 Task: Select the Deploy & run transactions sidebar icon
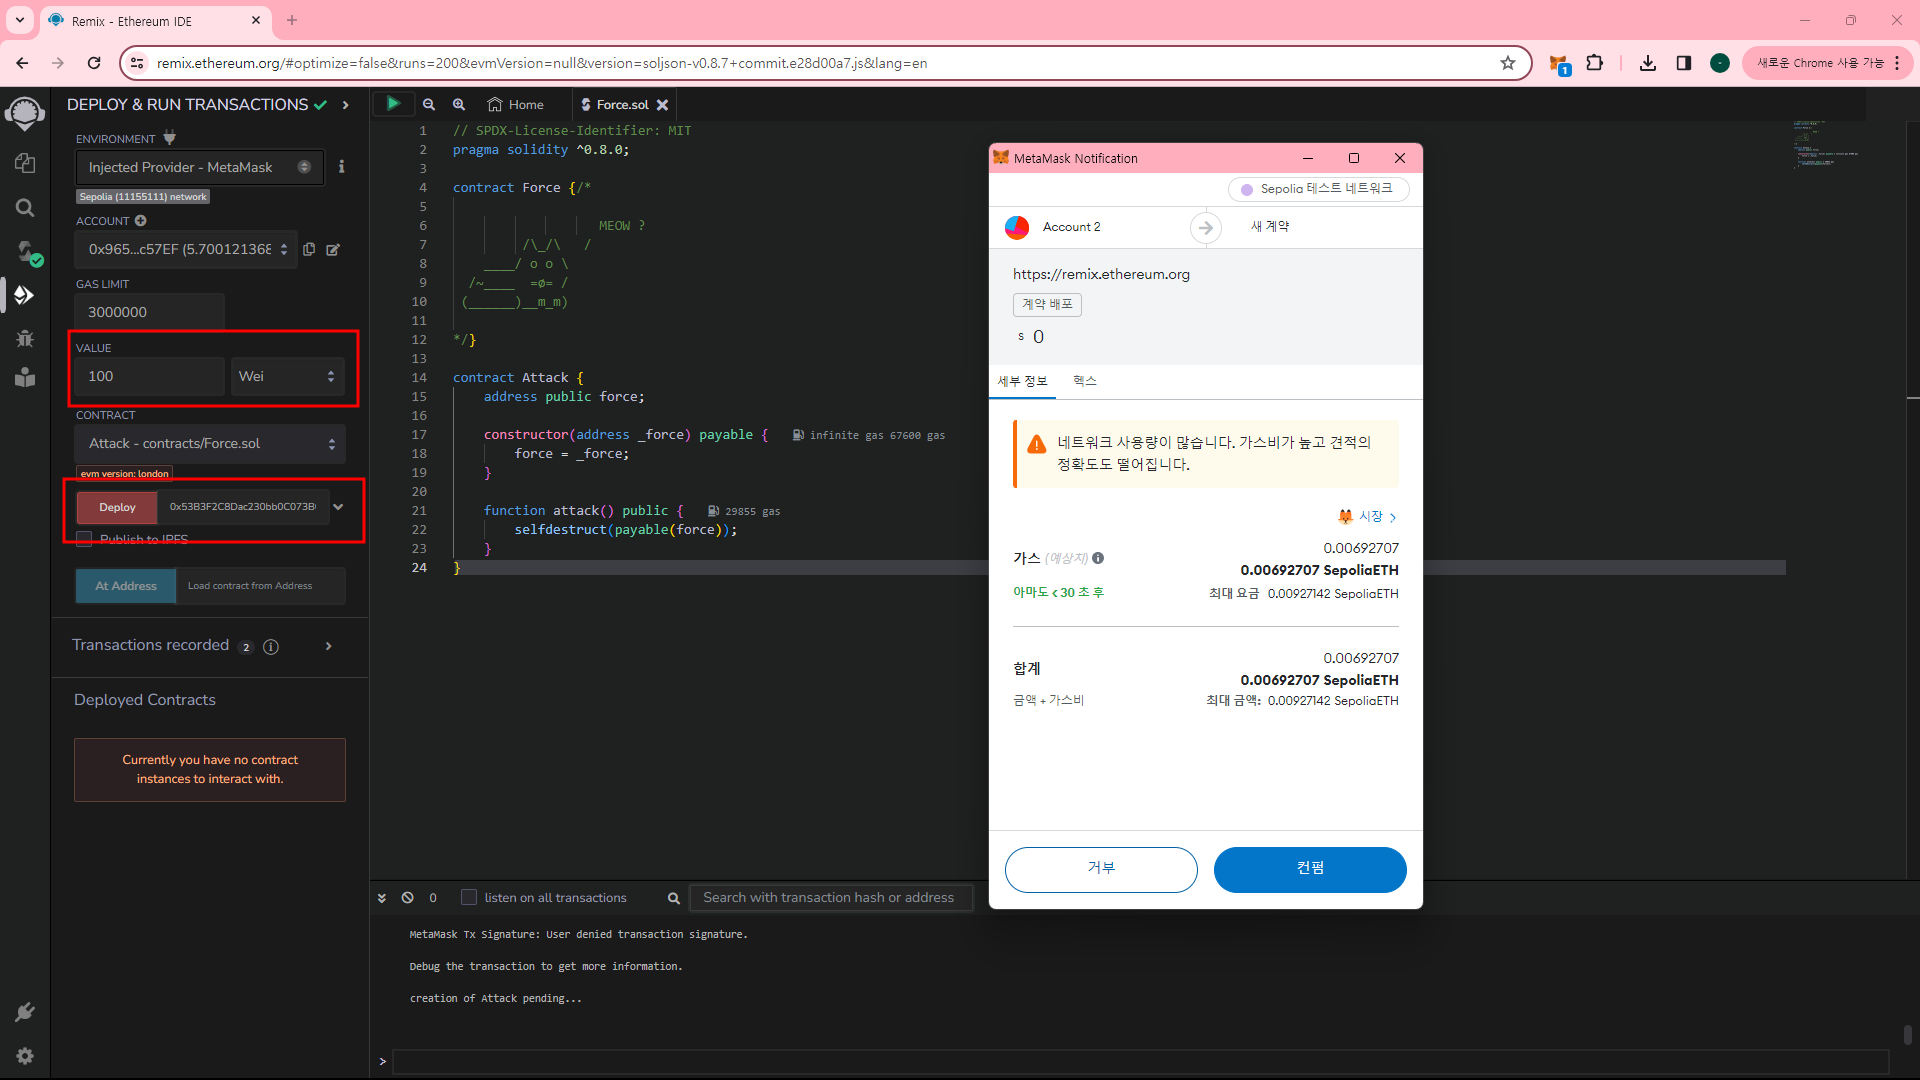tap(25, 295)
